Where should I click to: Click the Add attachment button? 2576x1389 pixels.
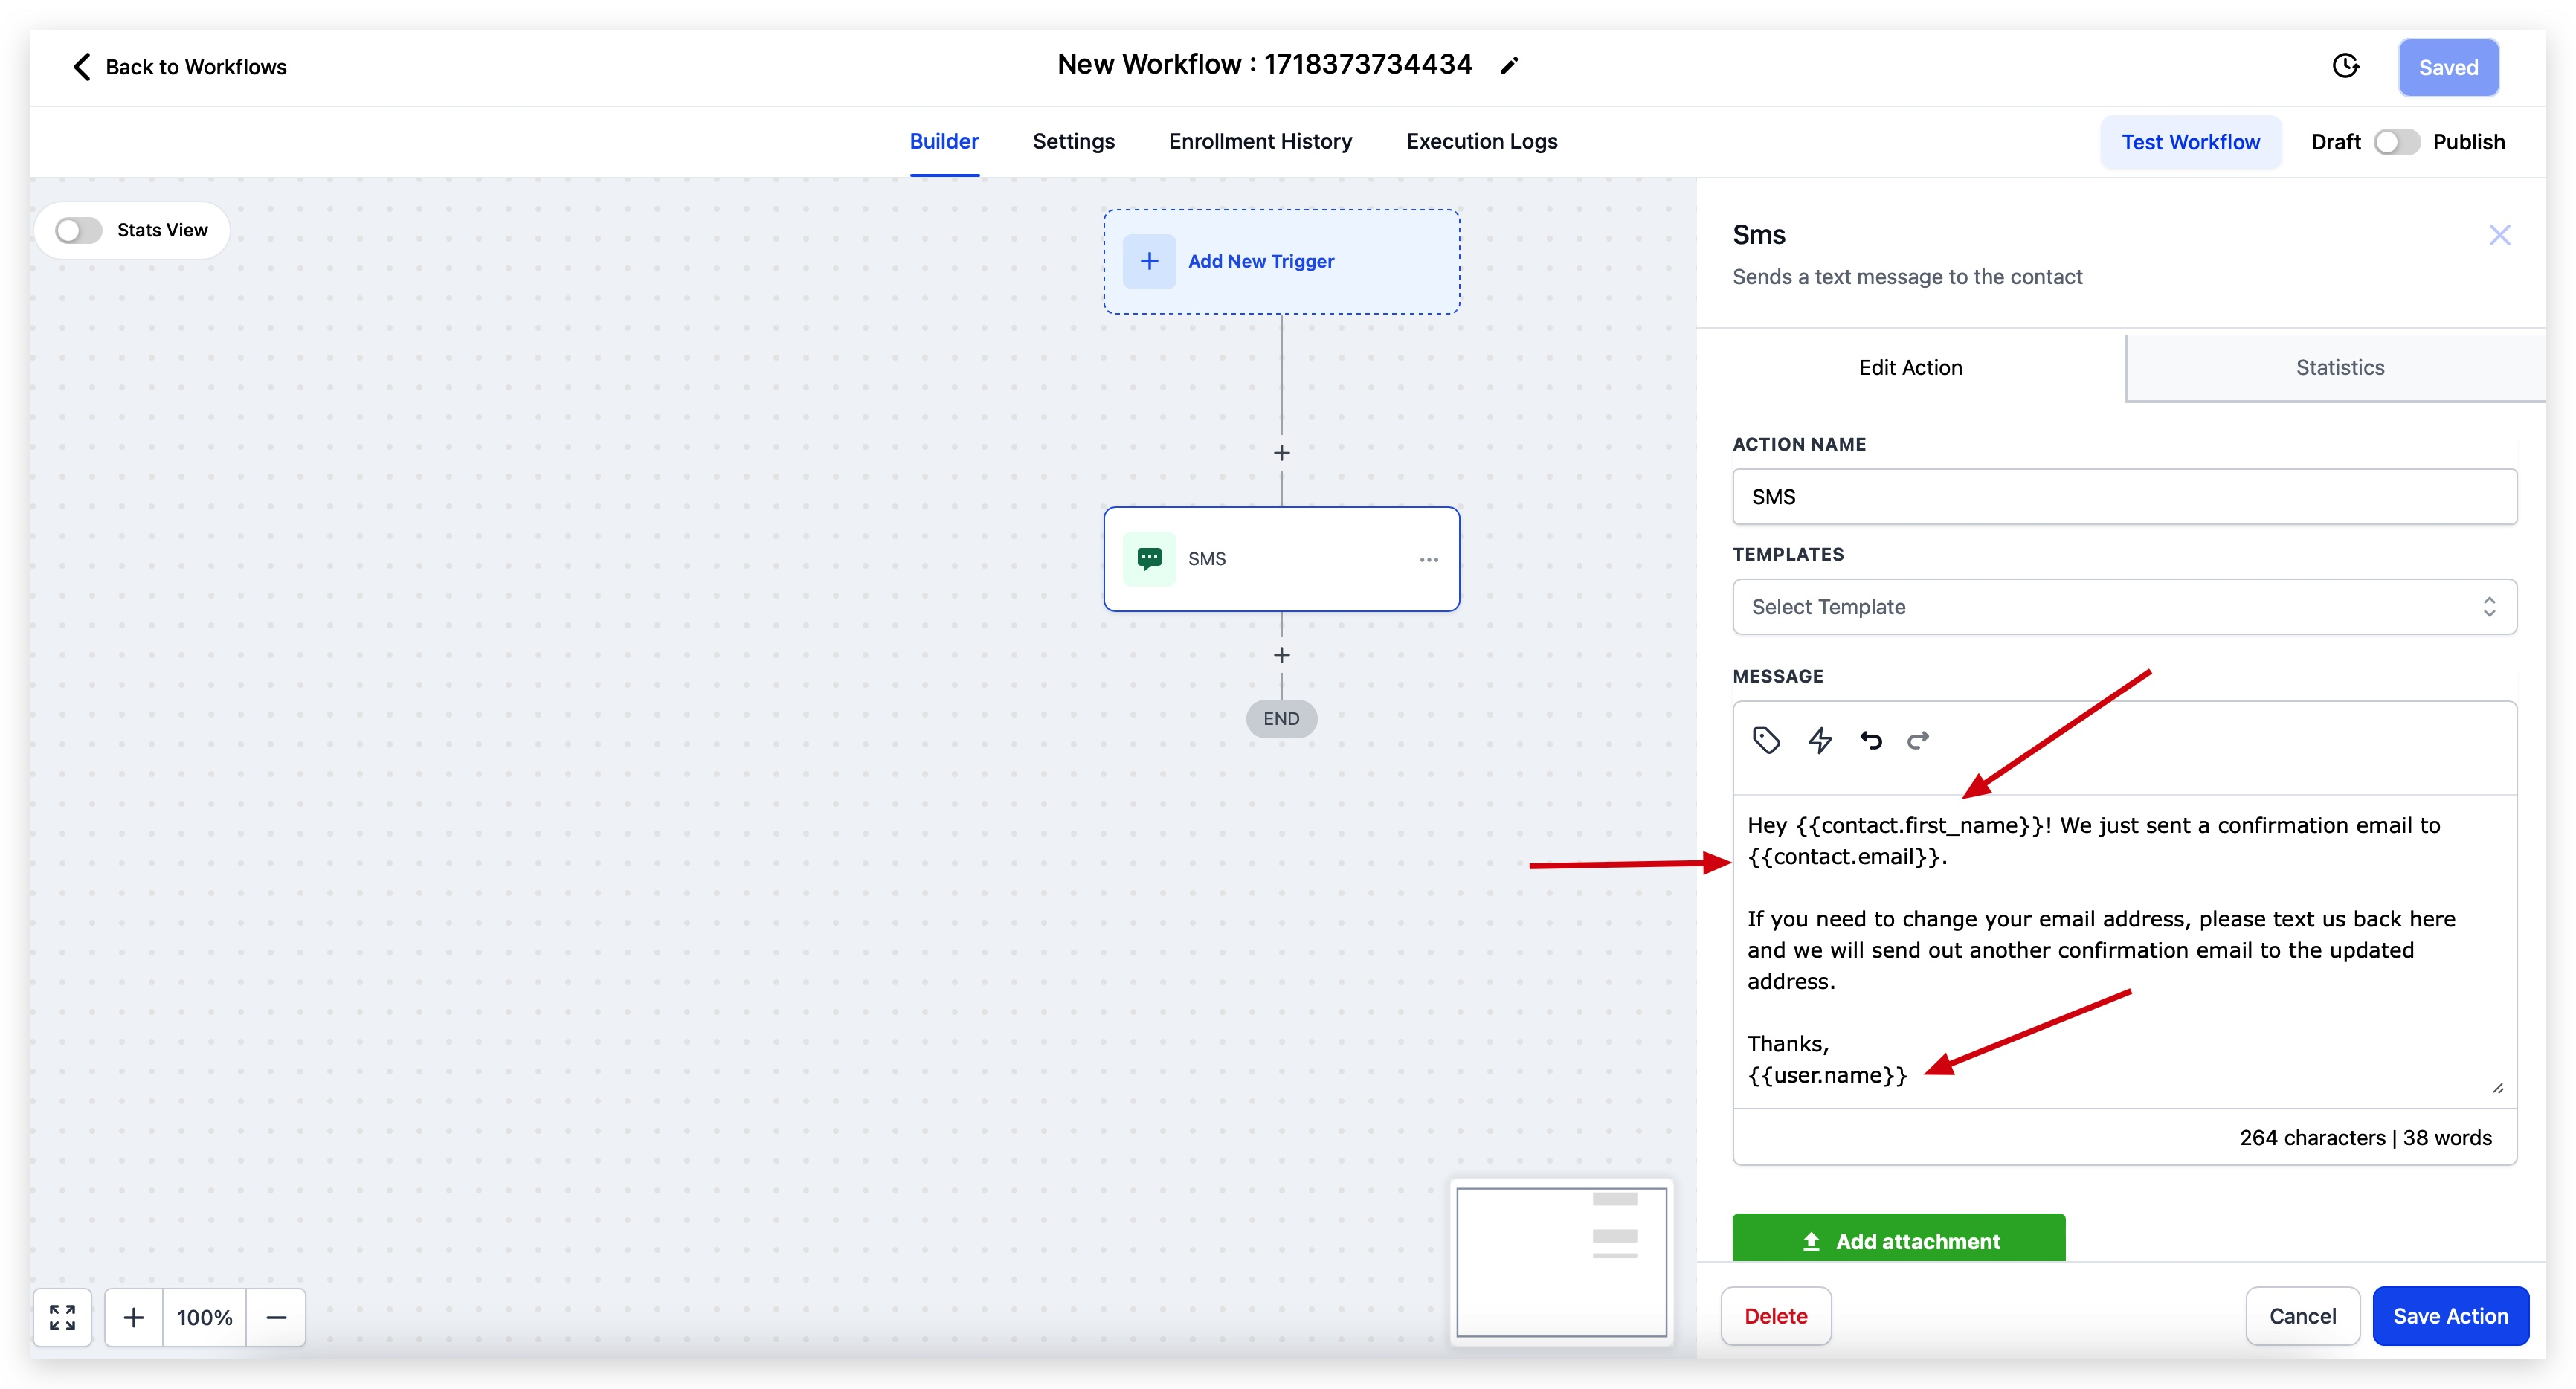tap(1898, 1240)
